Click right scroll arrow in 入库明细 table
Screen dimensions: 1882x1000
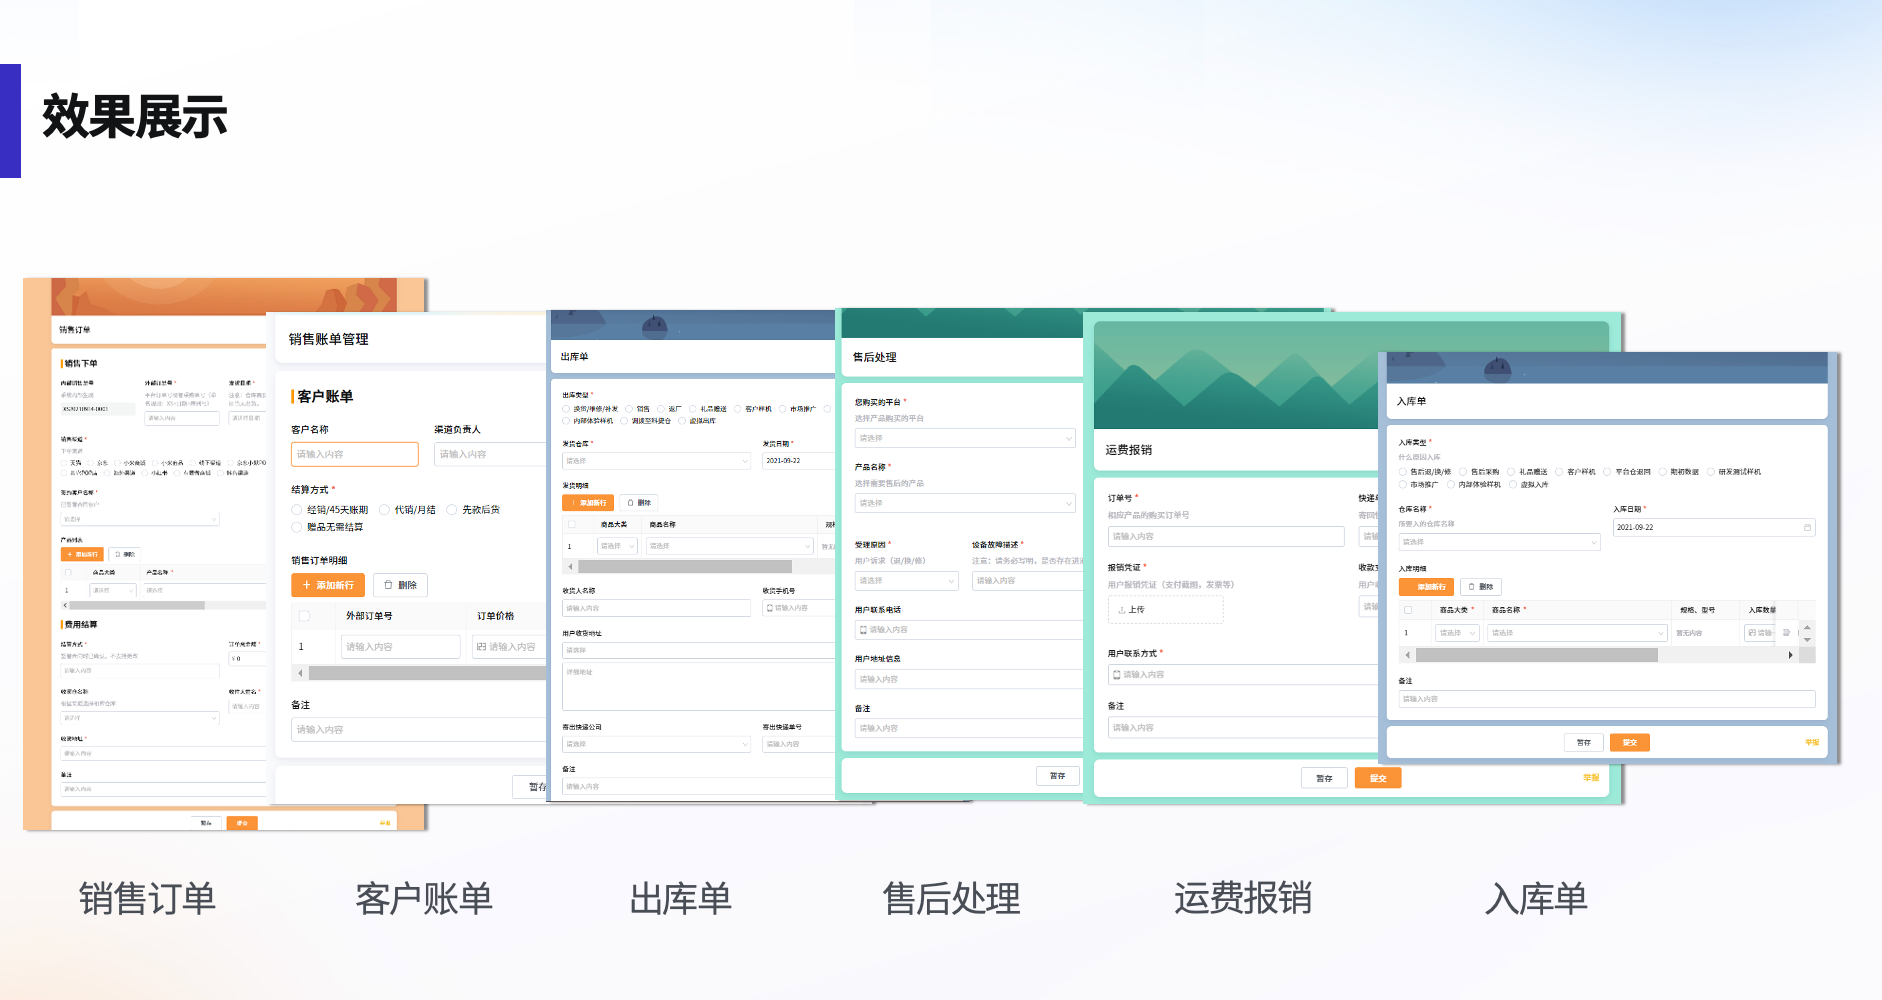[x=1790, y=655]
